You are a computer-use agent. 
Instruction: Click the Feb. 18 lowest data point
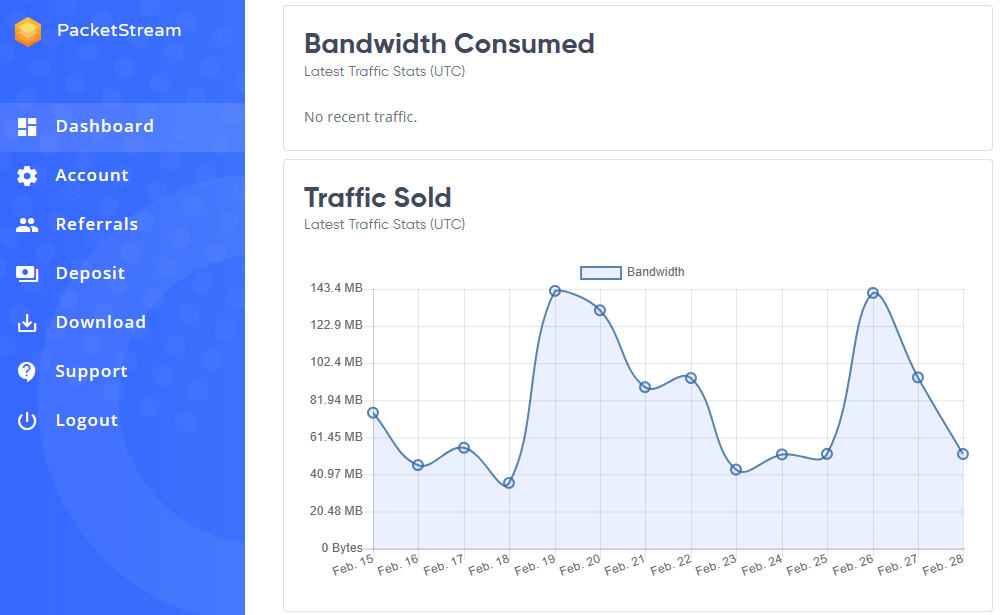[x=509, y=483]
